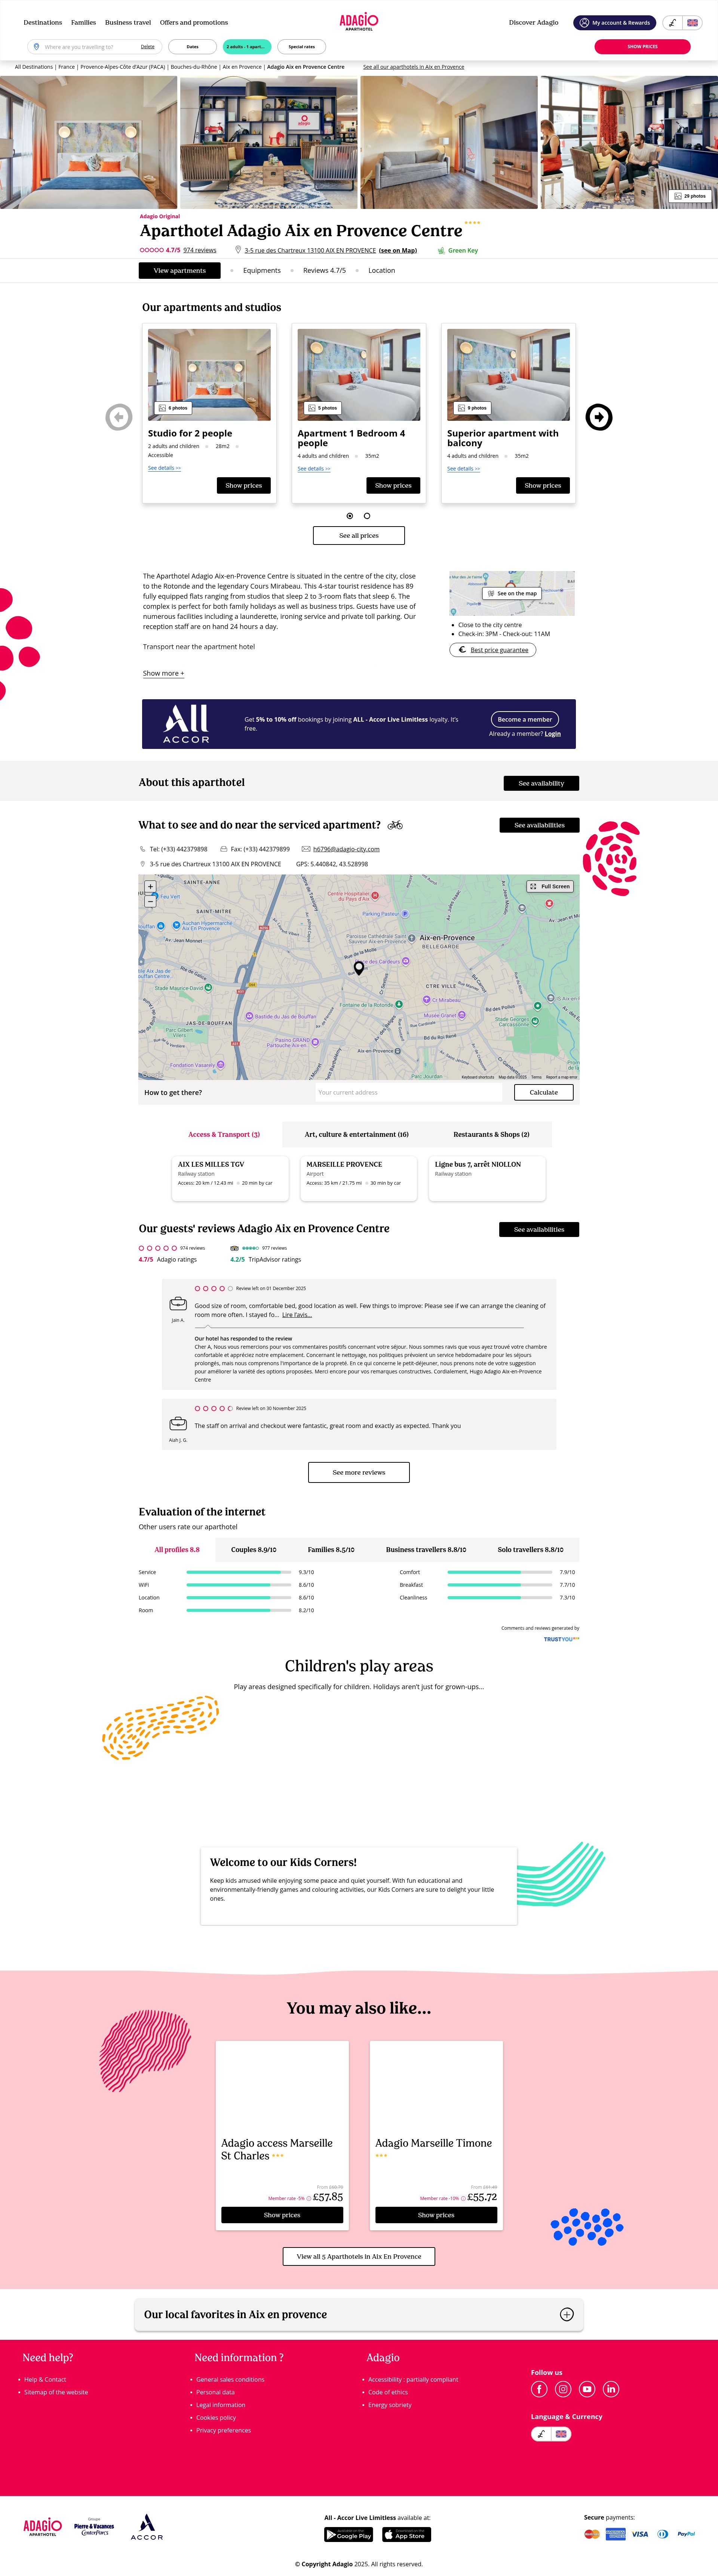Select the first carousel page dot
Viewport: 718px width, 2576px height.
pyautogui.click(x=350, y=516)
